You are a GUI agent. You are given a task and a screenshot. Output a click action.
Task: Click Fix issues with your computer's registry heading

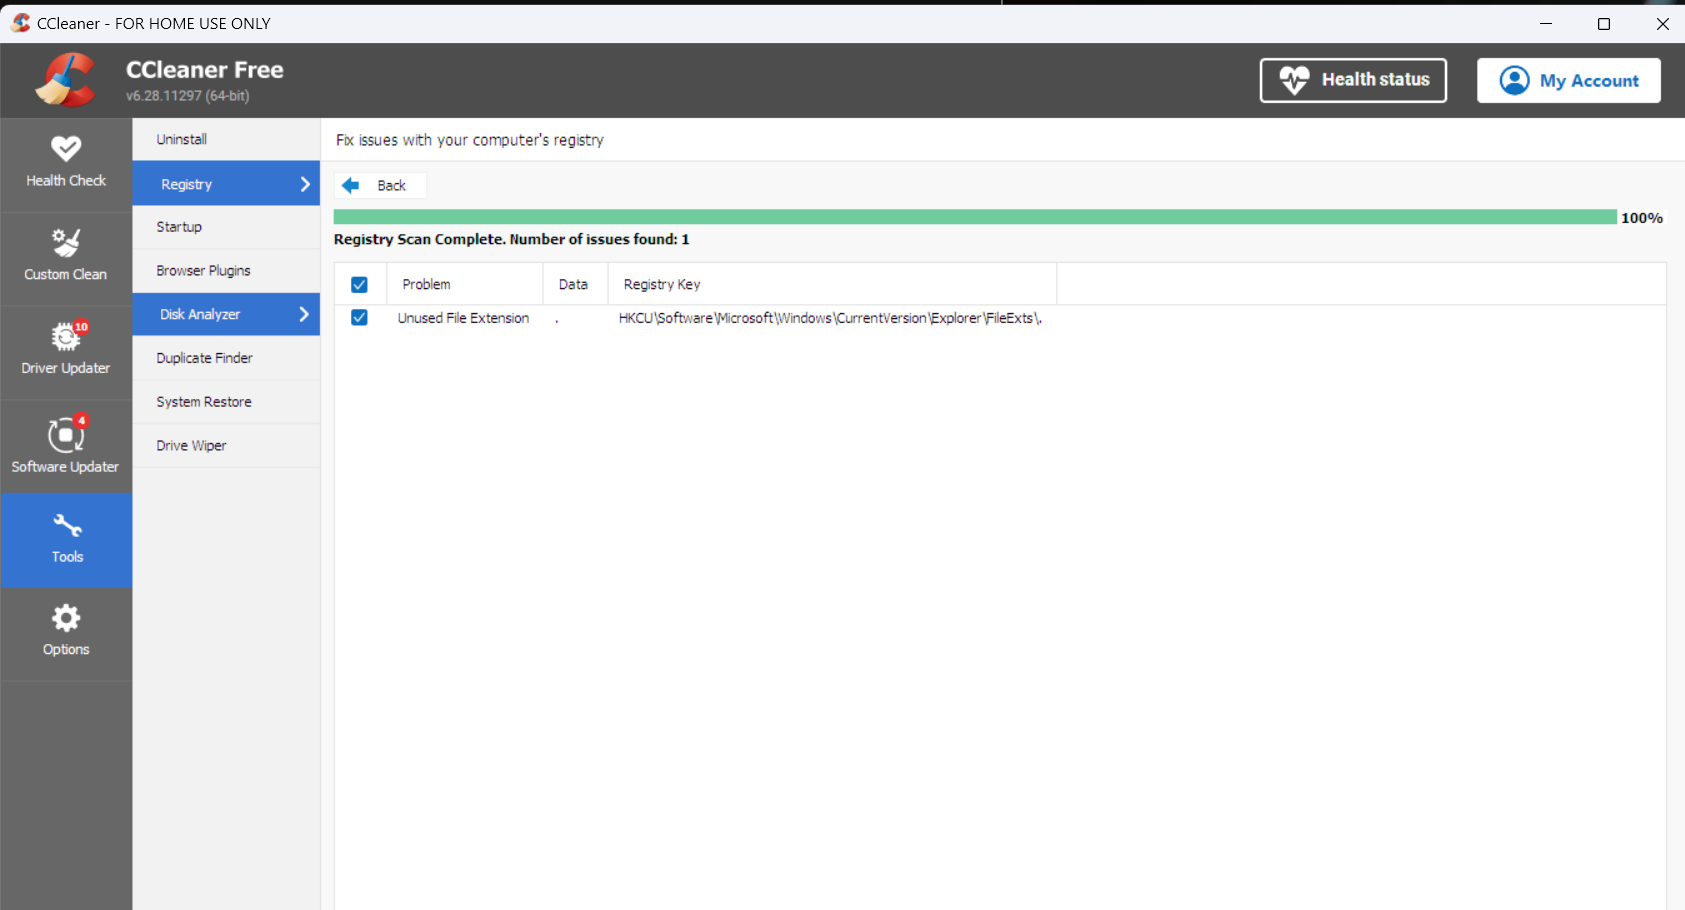(470, 140)
